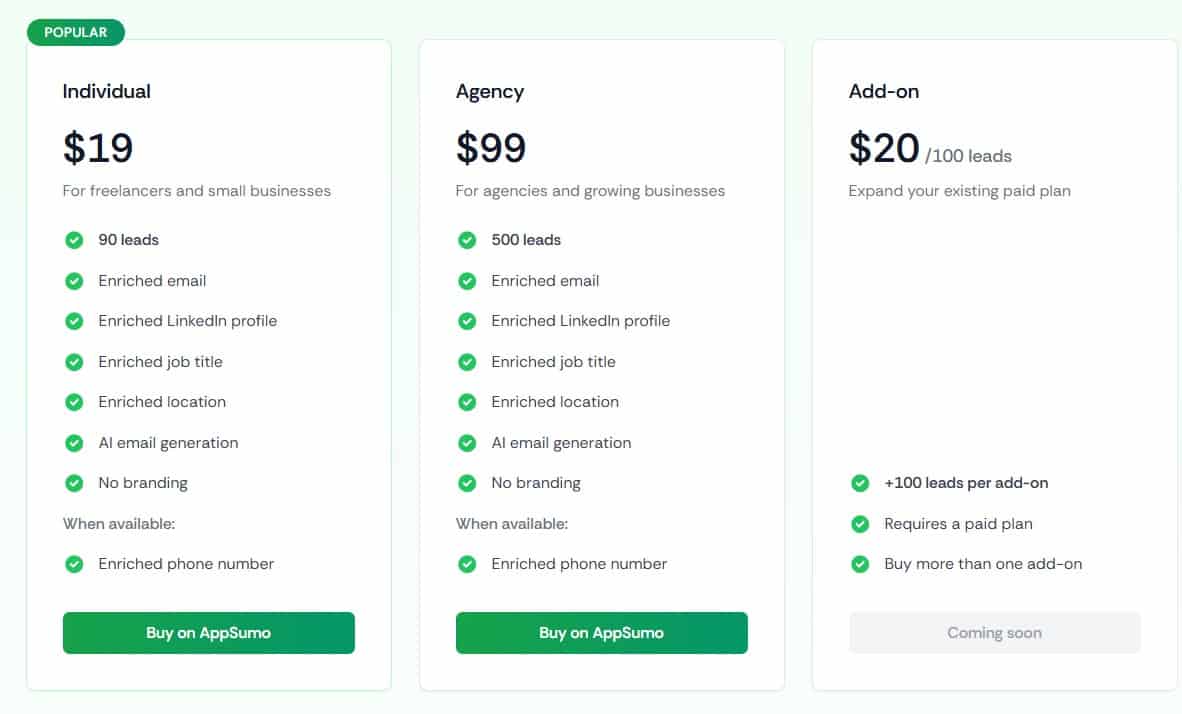The height and width of the screenshot is (714, 1182).
Task: Click the check icon beside Enriched phone number under Agency
Action: coord(467,564)
